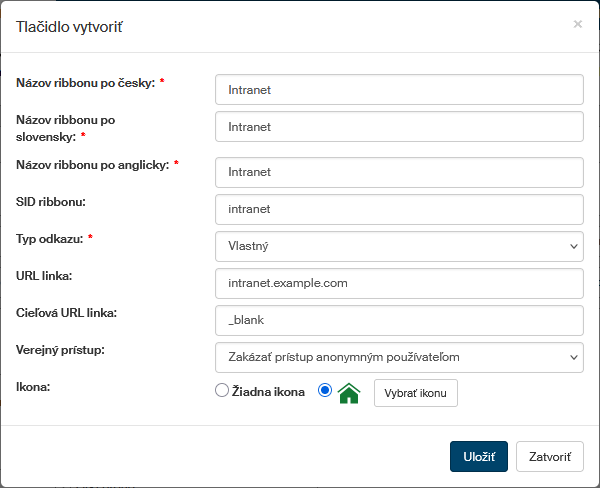Focus the Názov ribbonu po česky field

tap(399, 90)
